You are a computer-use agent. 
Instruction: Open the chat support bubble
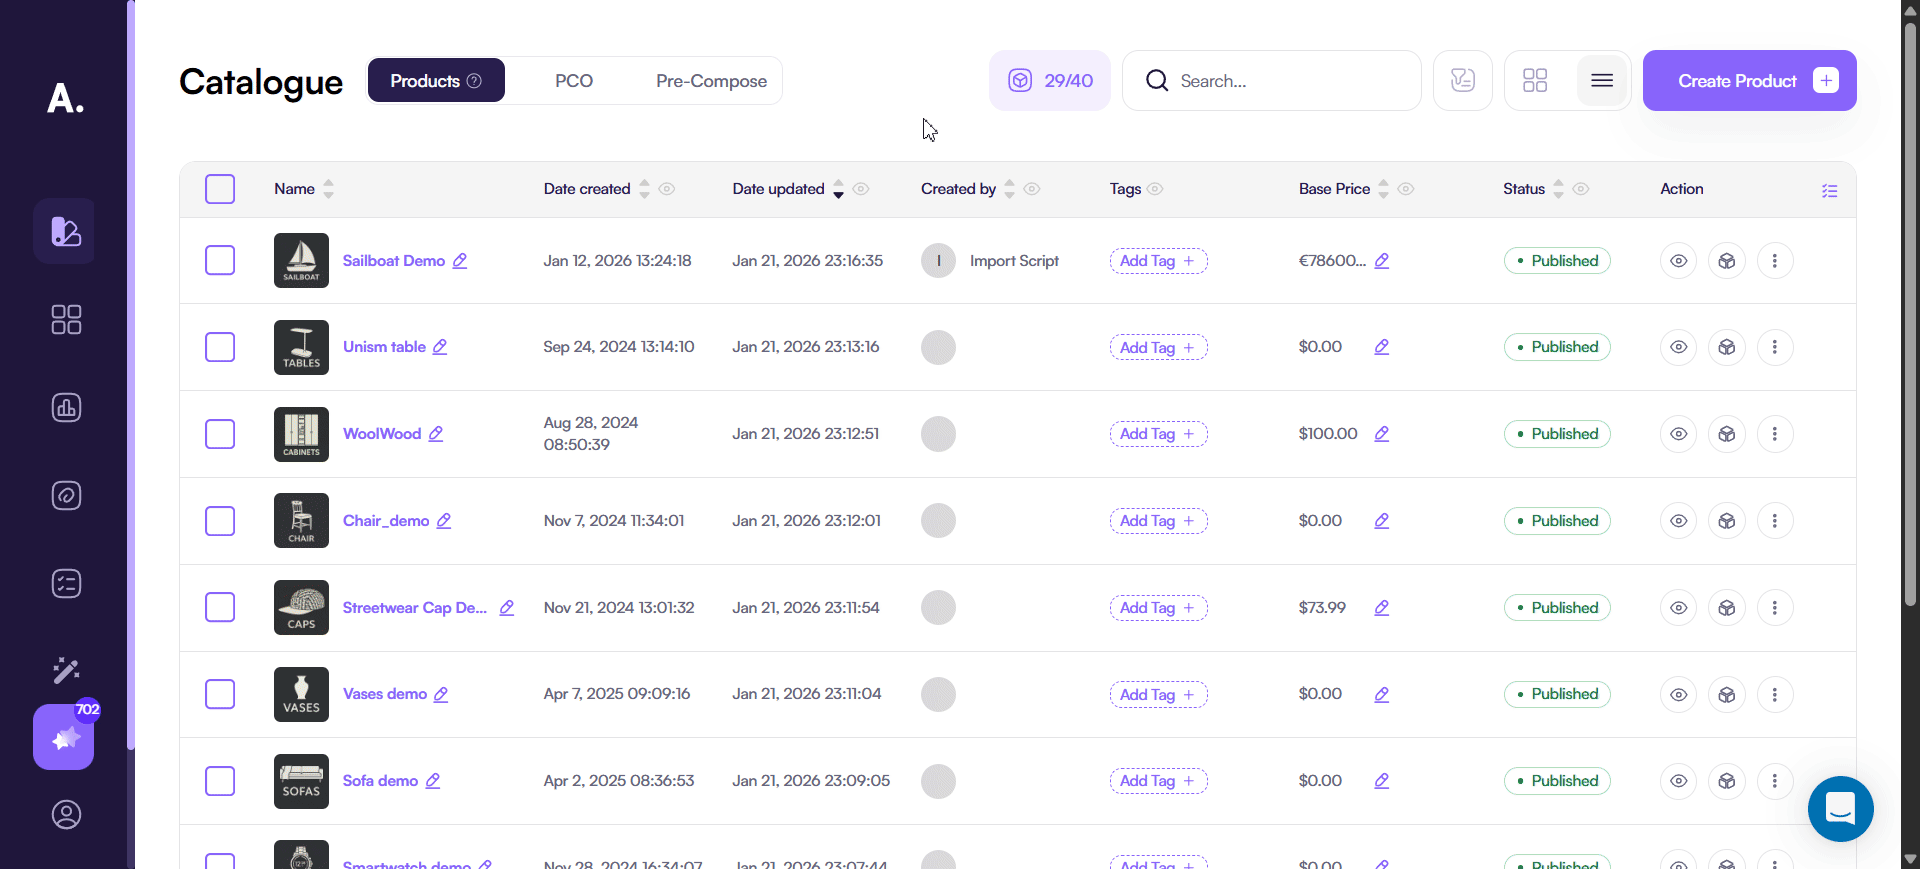[x=1840, y=808]
